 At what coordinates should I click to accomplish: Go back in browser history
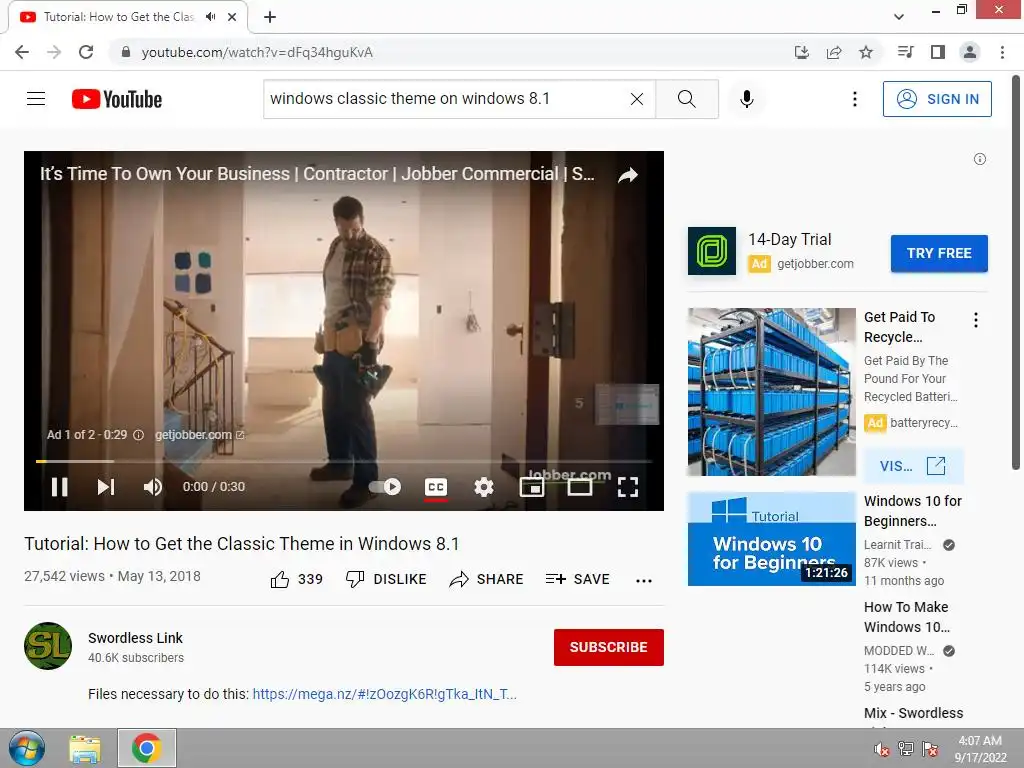point(22,52)
